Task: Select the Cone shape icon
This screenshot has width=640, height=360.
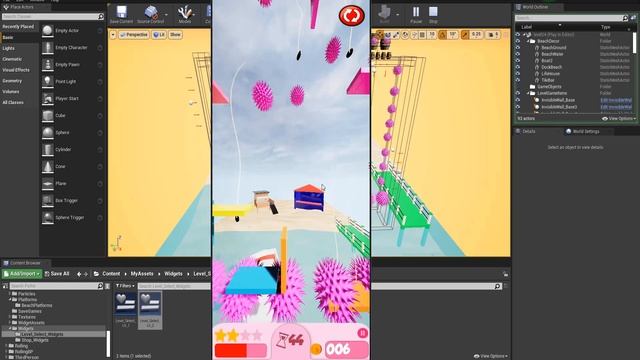Action: (48, 167)
